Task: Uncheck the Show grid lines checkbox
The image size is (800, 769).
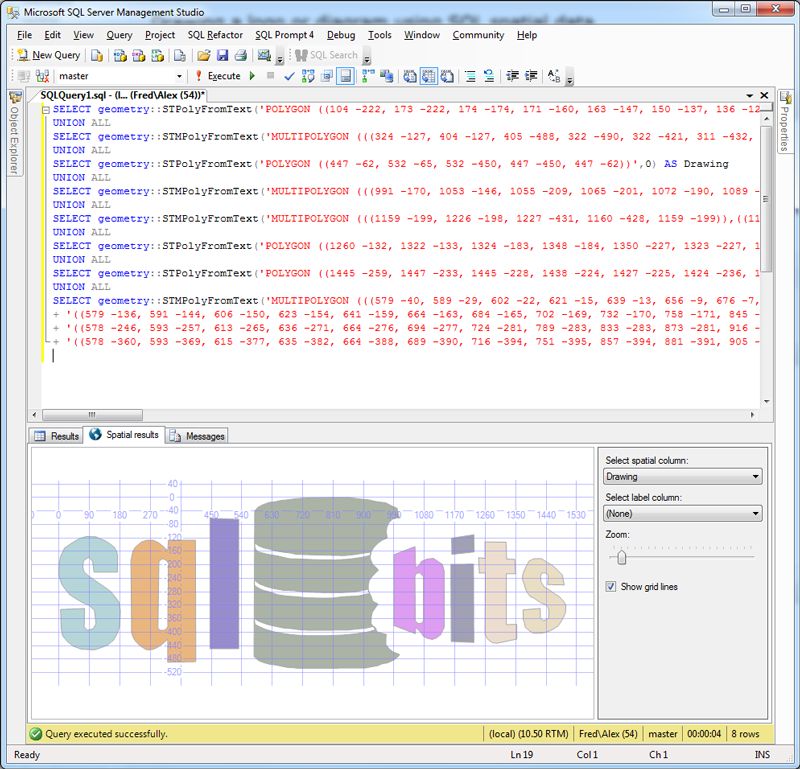Action: (611, 586)
